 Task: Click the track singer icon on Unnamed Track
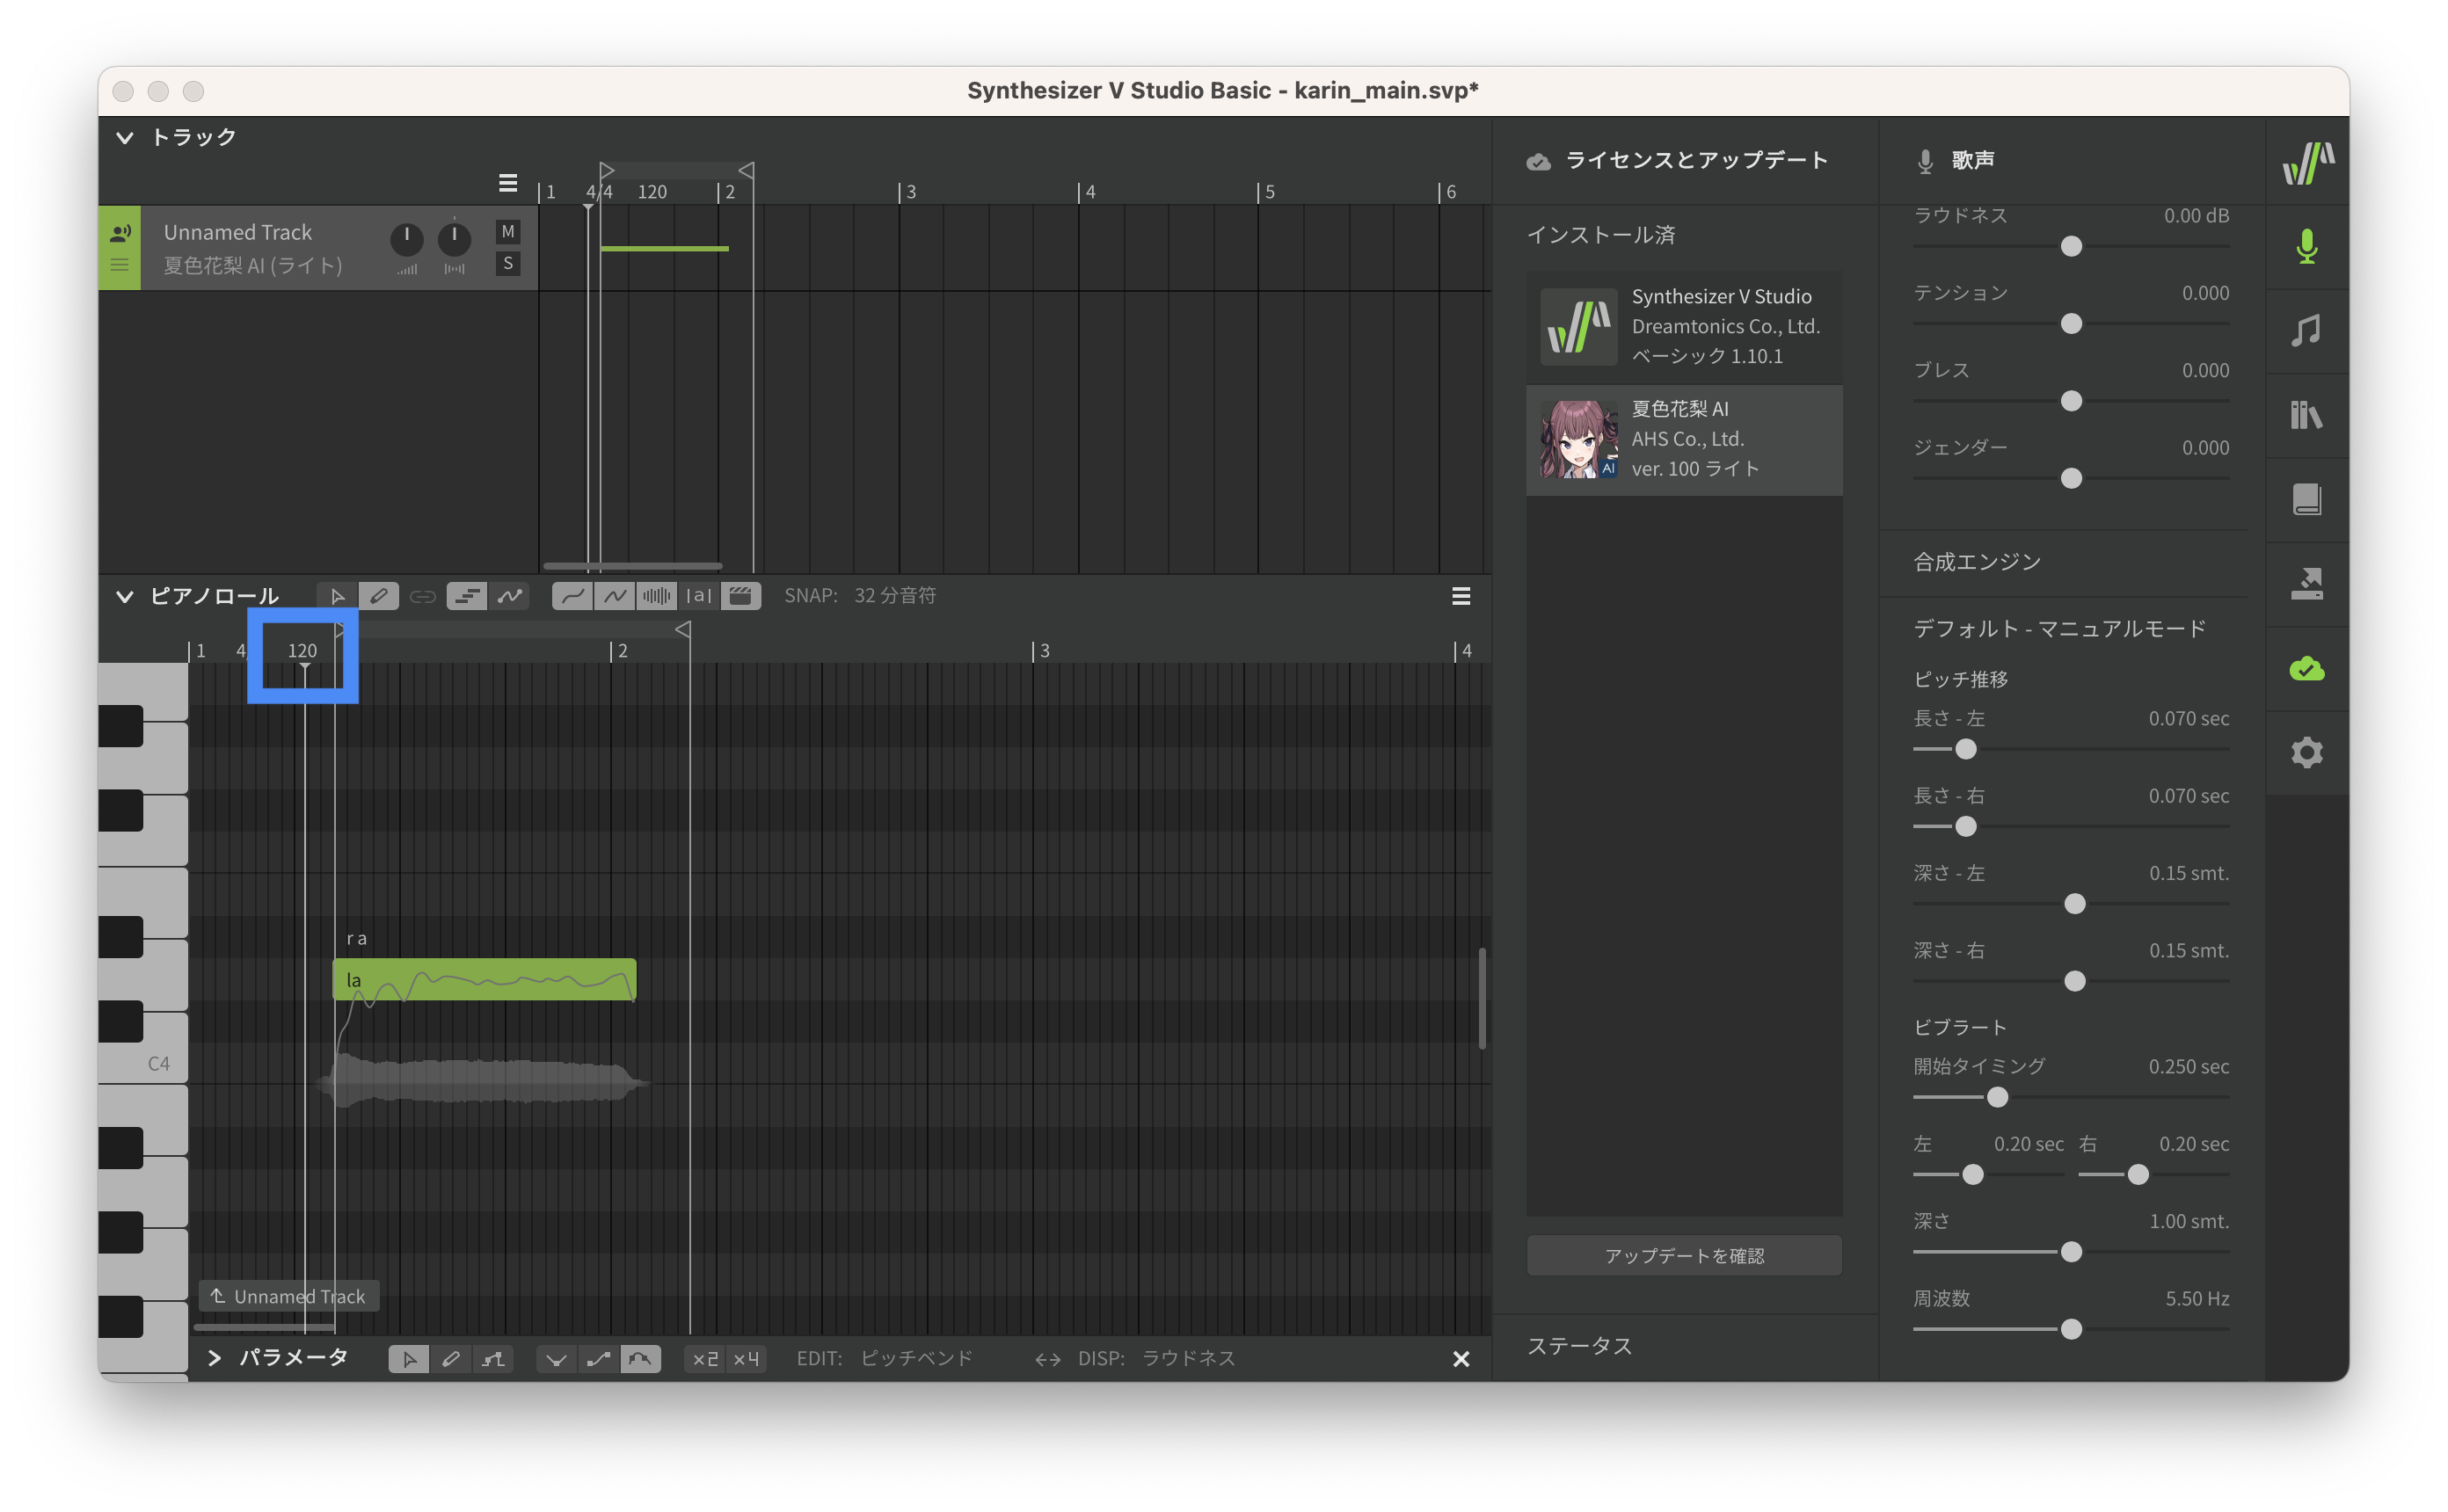[120, 233]
